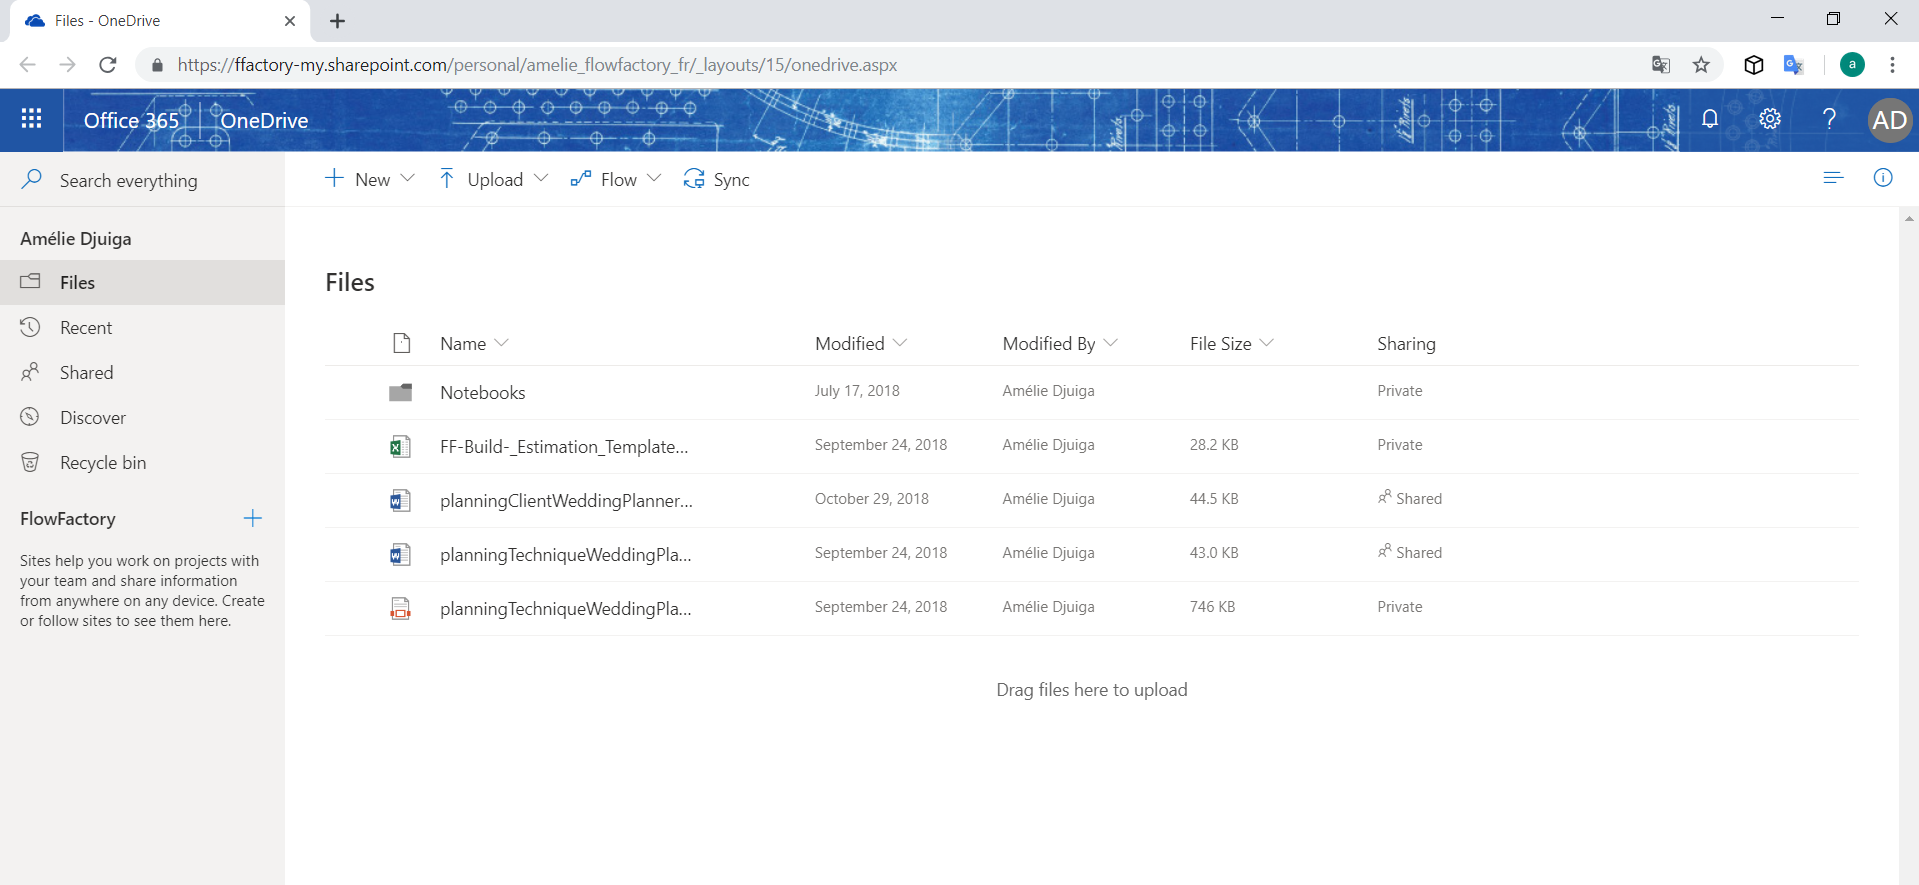This screenshot has width=1919, height=885.
Task: Open the notifications bell
Action: pos(1710,119)
